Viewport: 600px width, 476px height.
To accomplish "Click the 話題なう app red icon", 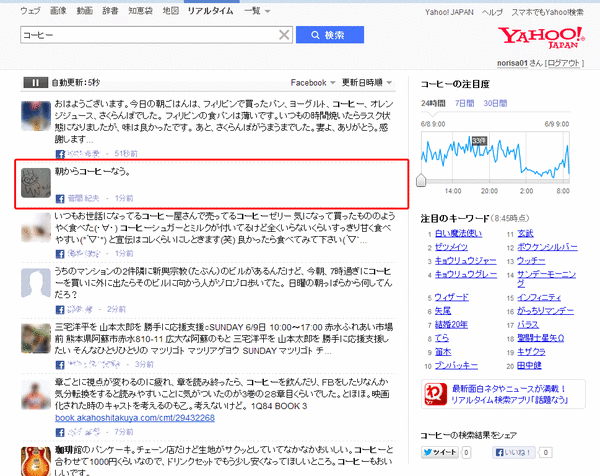I will (436, 394).
